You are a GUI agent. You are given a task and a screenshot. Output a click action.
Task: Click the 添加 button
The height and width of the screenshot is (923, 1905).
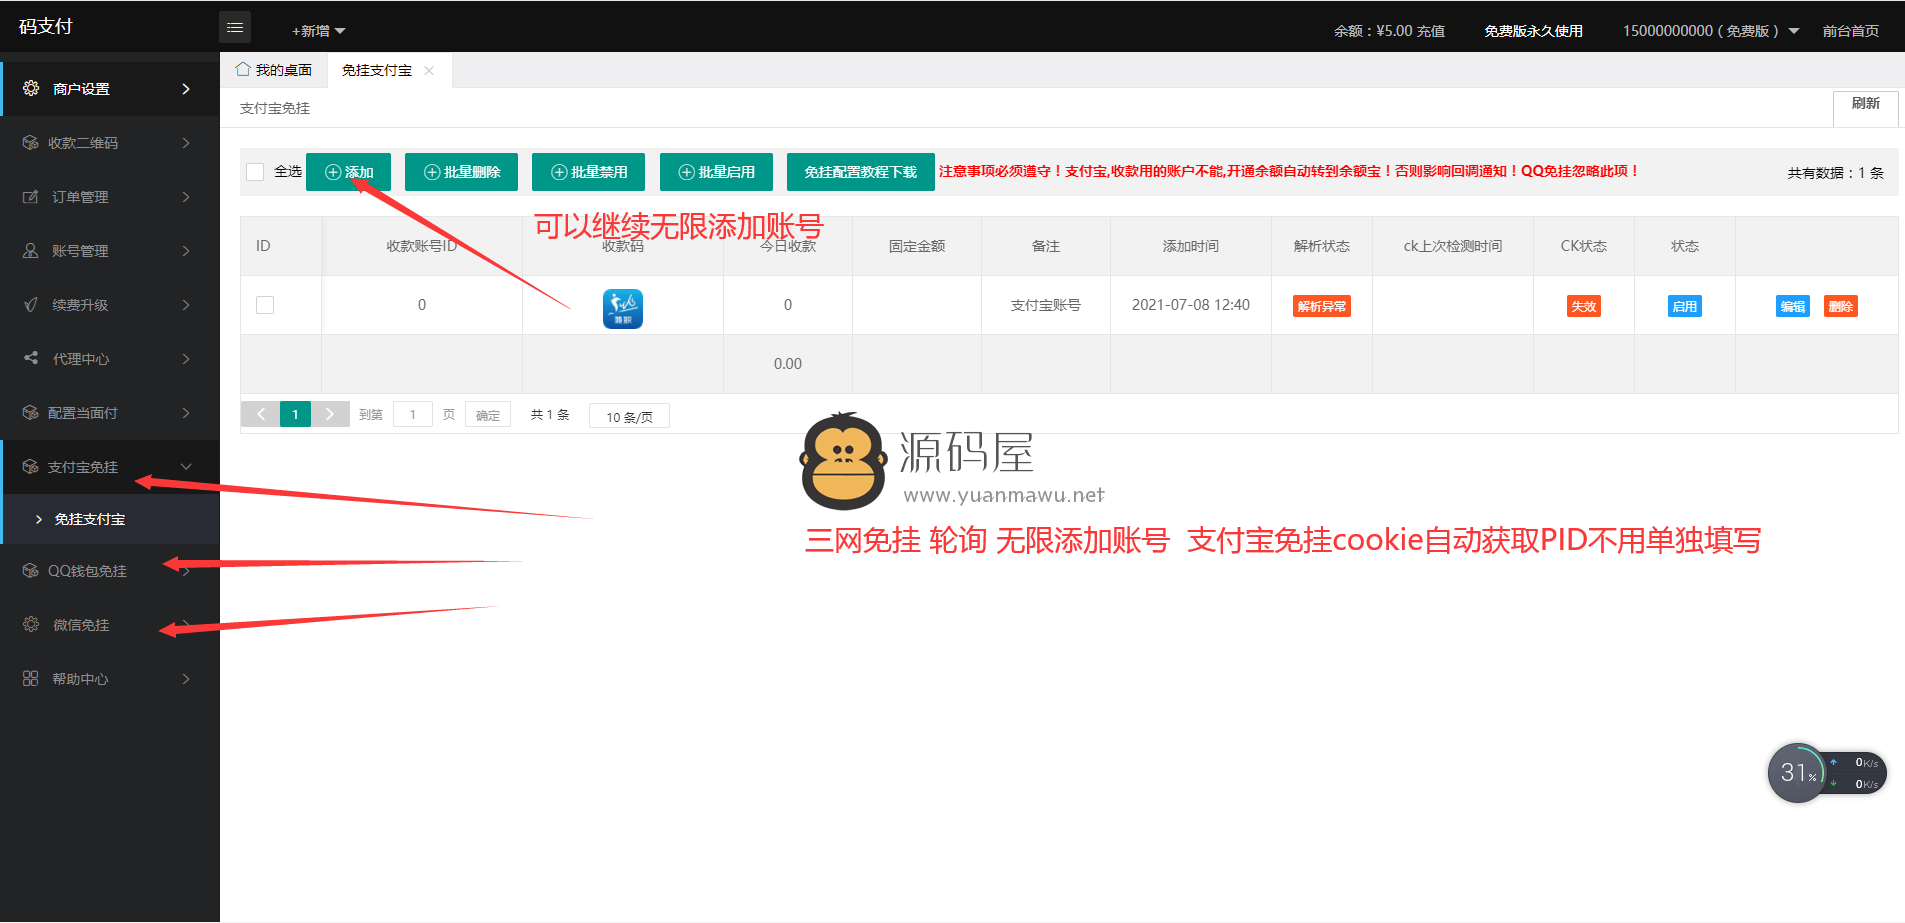(349, 172)
